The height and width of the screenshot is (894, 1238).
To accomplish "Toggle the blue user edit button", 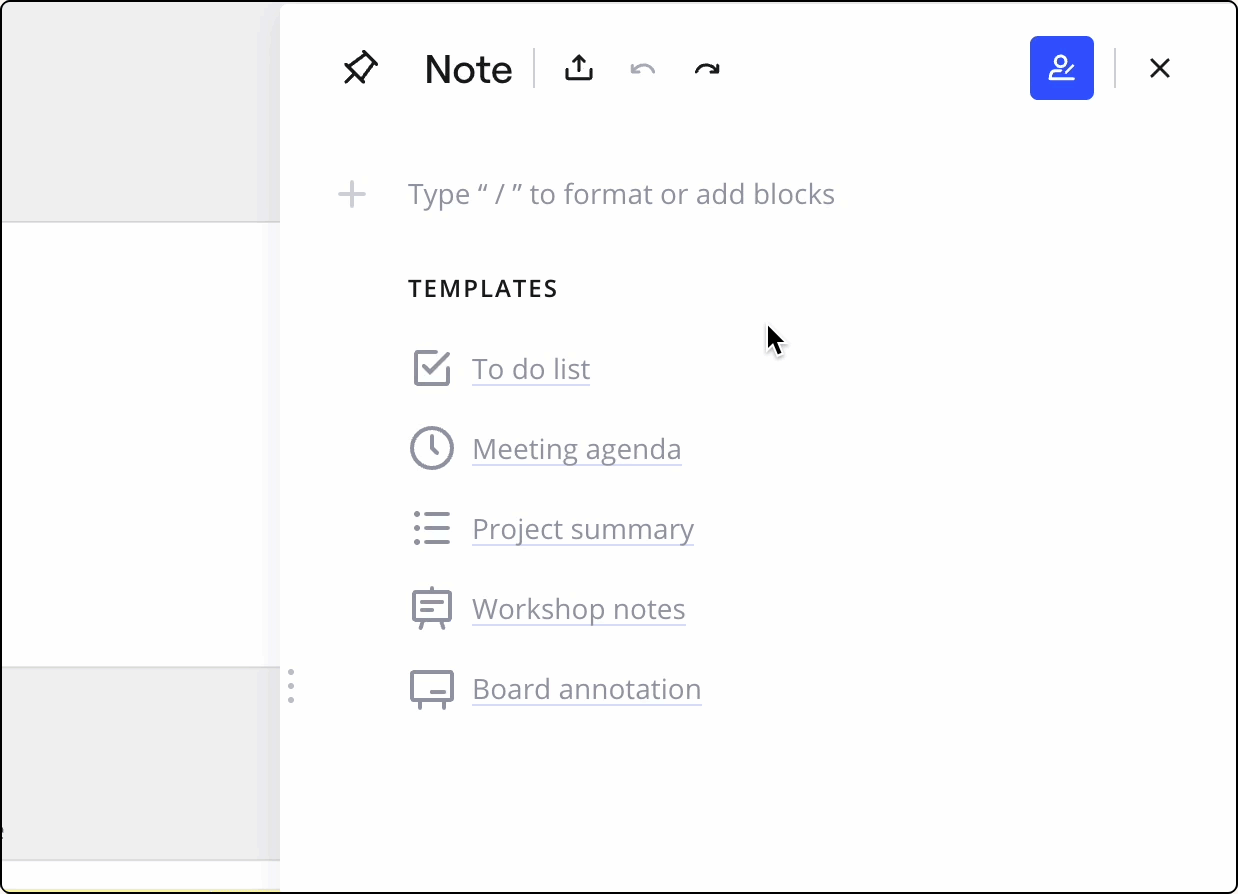I will [1061, 68].
